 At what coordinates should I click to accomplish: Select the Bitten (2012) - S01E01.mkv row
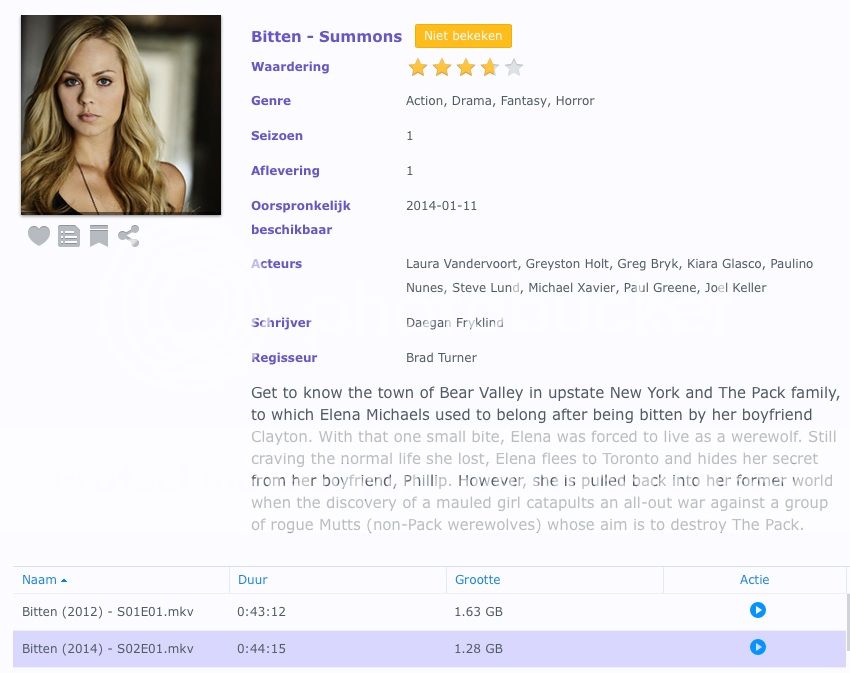pos(108,611)
